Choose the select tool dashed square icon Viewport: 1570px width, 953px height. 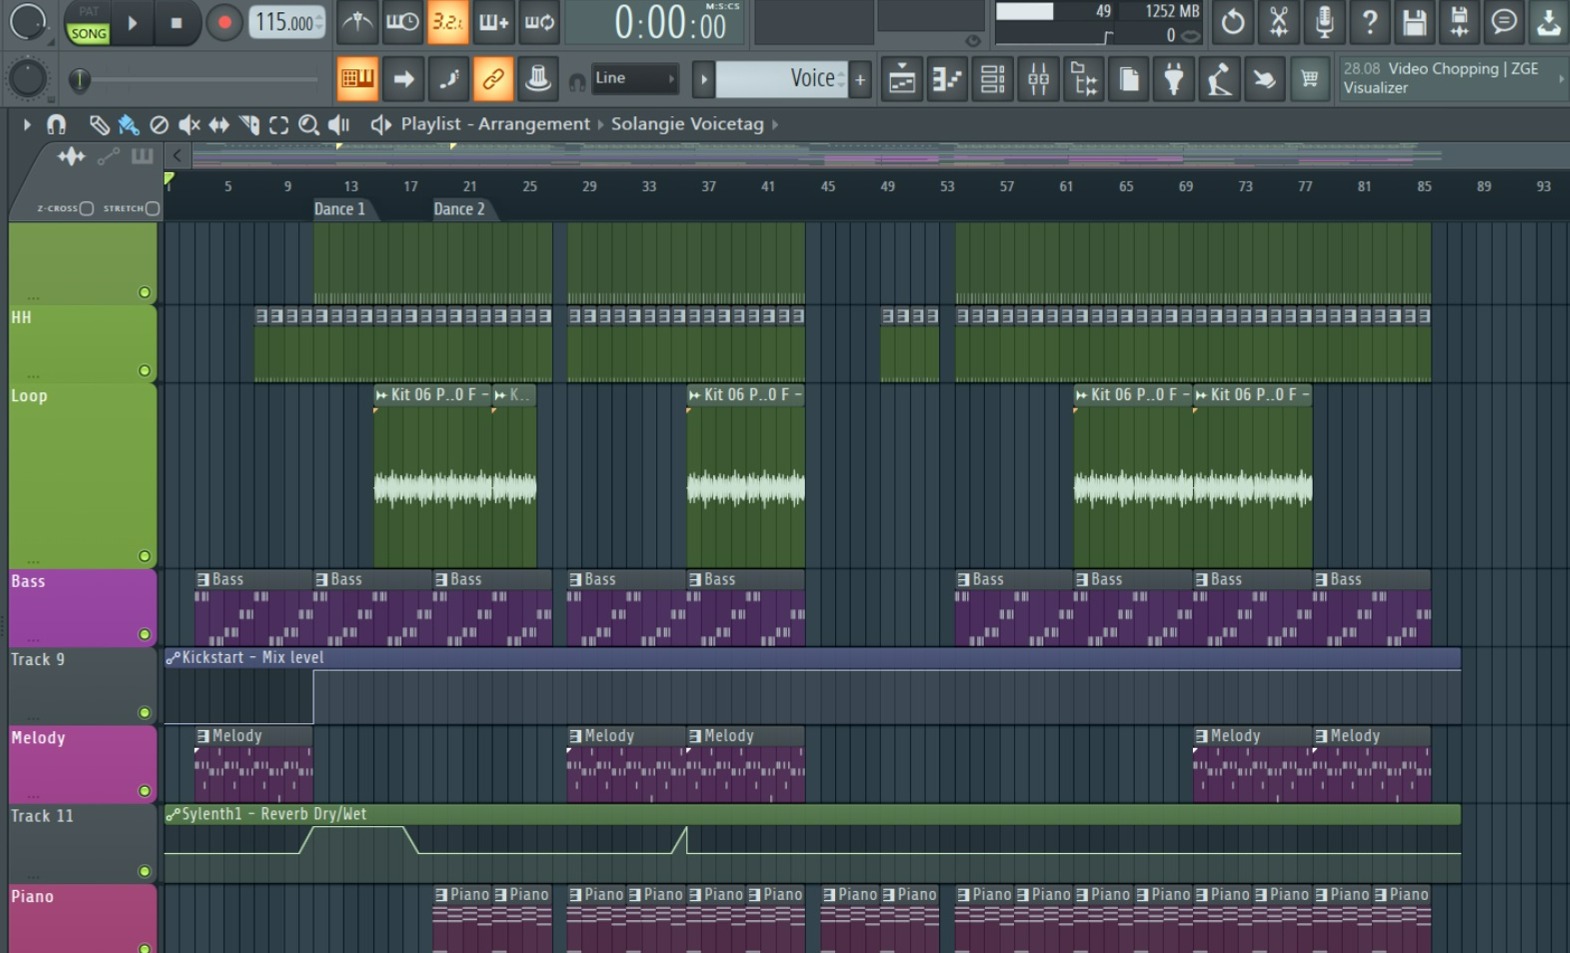point(279,124)
